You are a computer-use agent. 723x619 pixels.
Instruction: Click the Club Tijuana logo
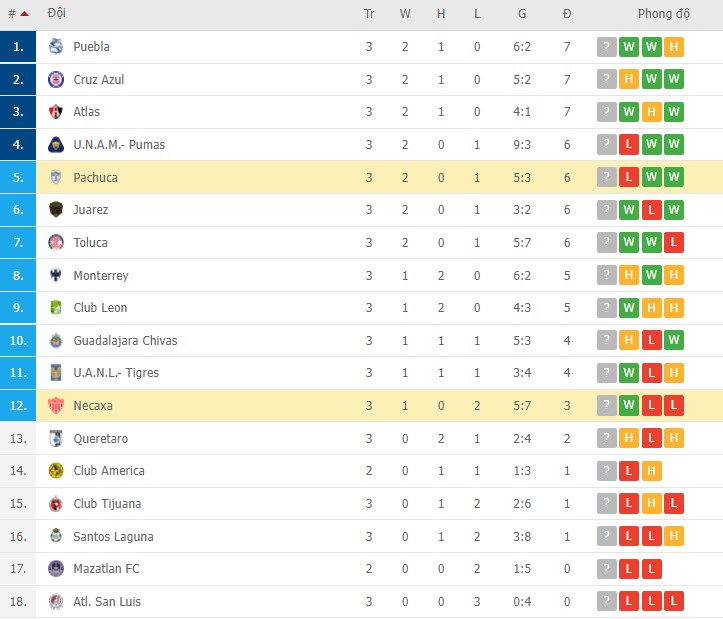coord(56,504)
